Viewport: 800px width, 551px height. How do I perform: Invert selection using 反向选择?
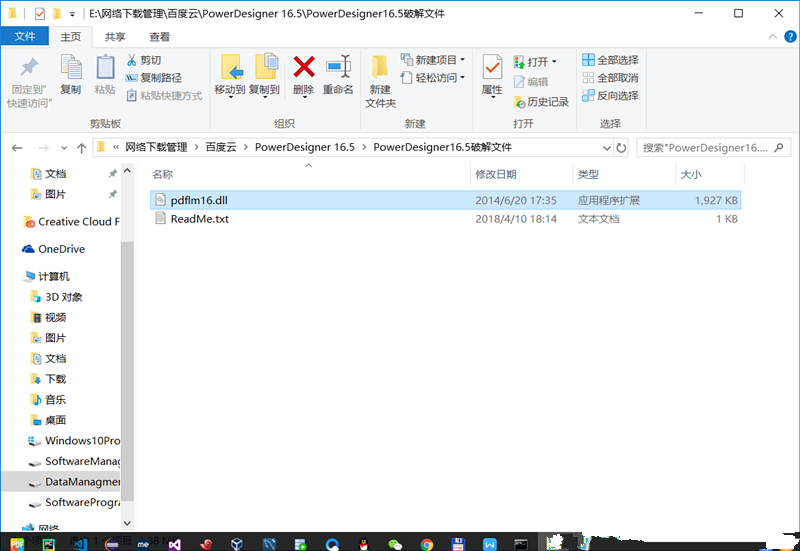tap(610, 95)
